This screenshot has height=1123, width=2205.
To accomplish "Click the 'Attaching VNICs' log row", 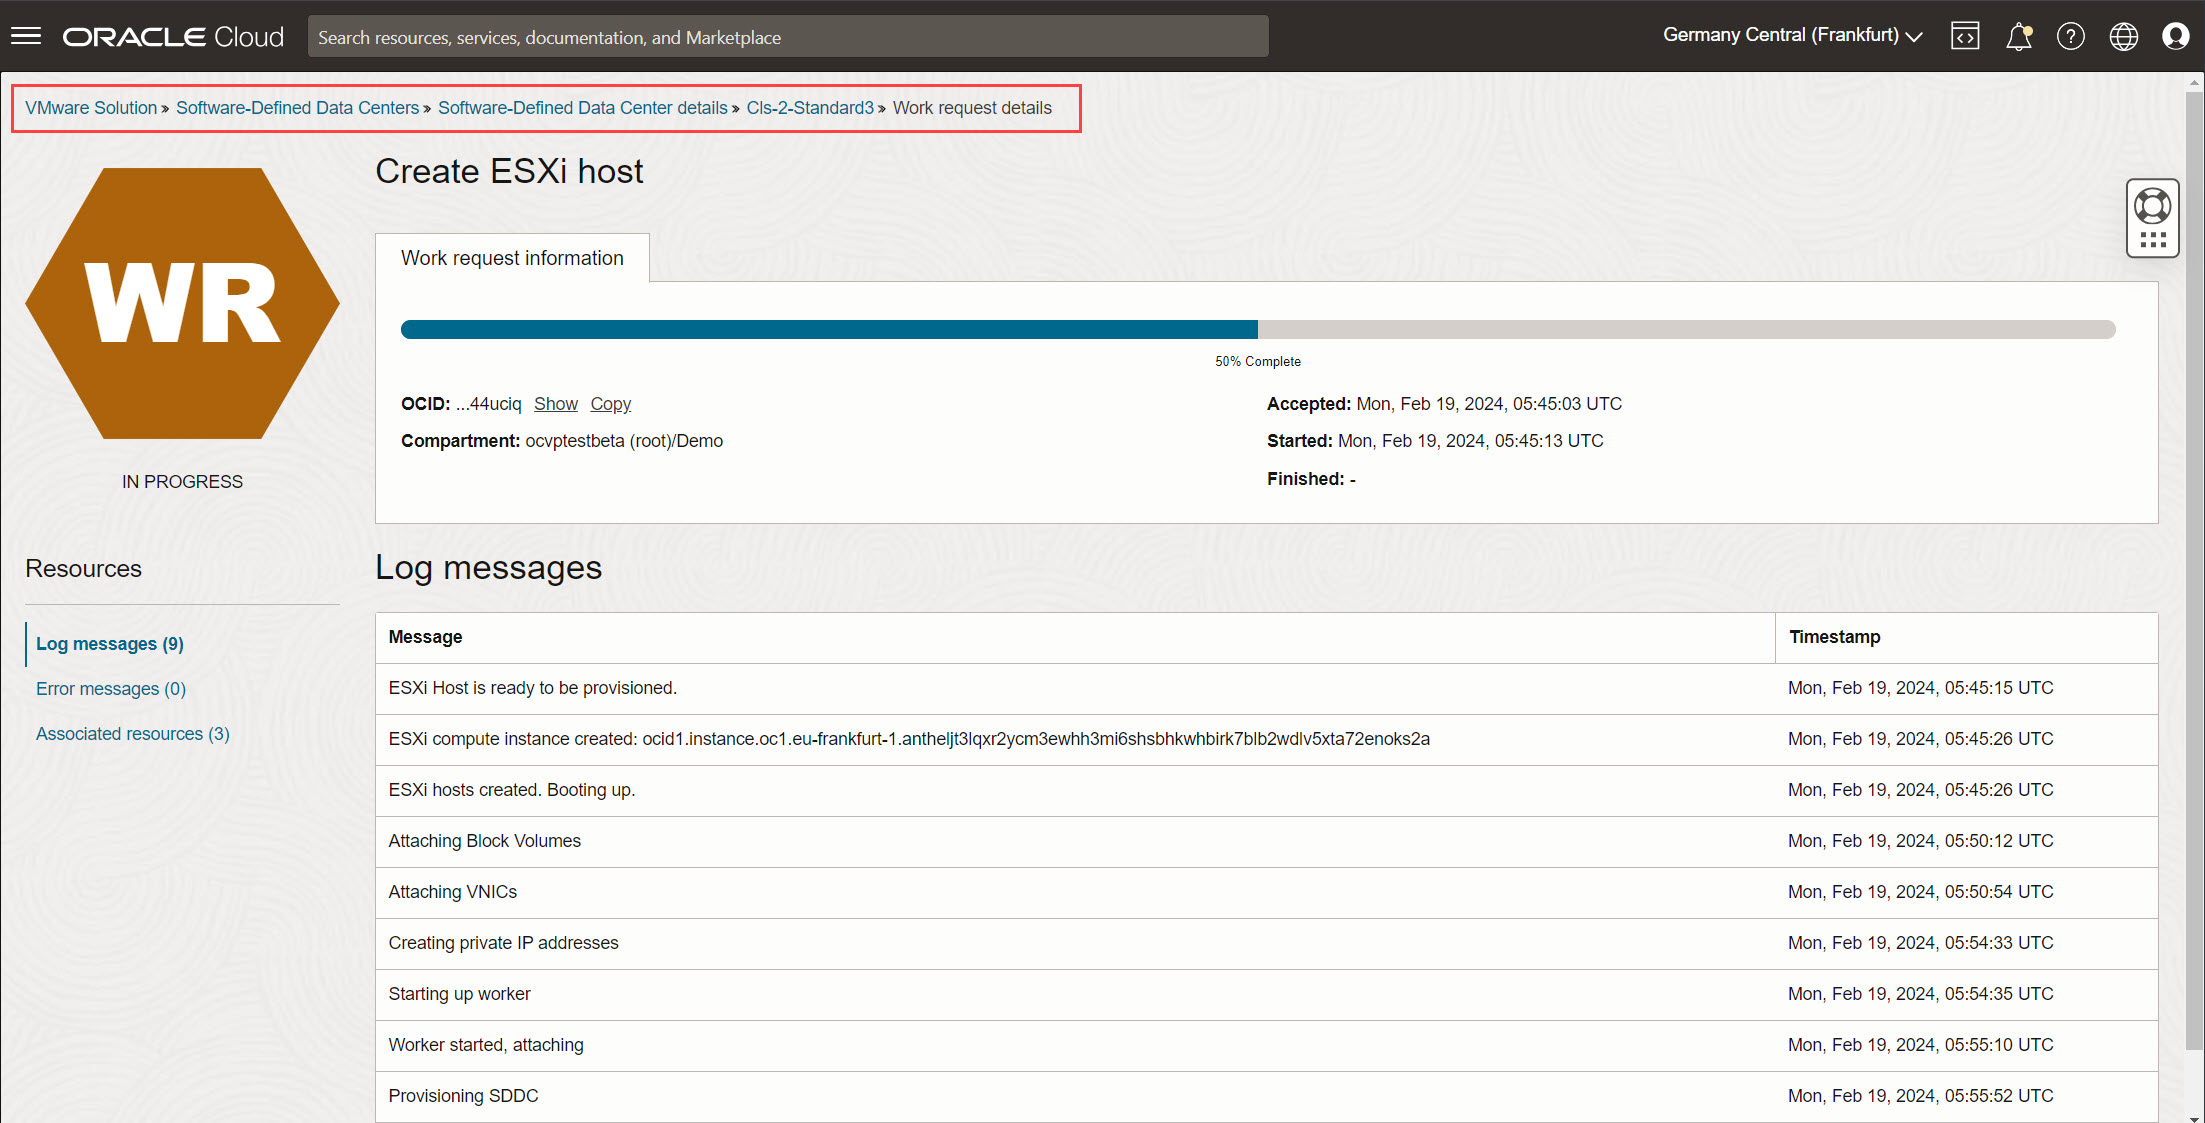I will tap(1266, 892).
